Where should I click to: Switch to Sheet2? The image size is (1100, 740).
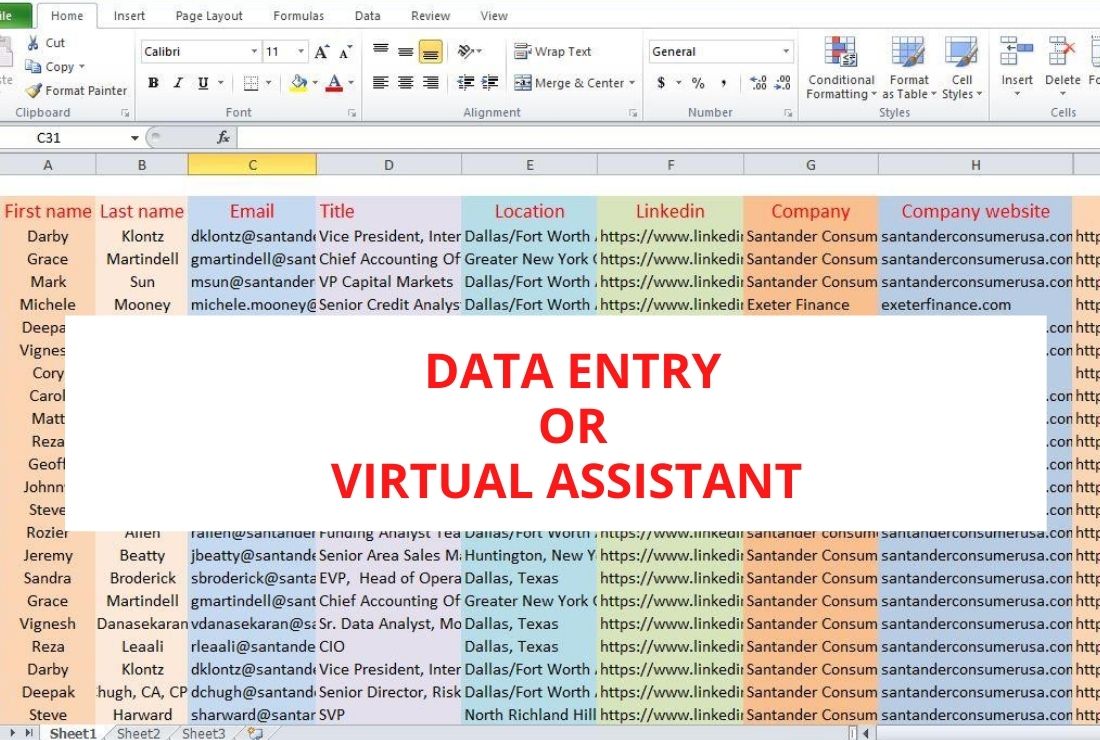click(x=137, y=733)
